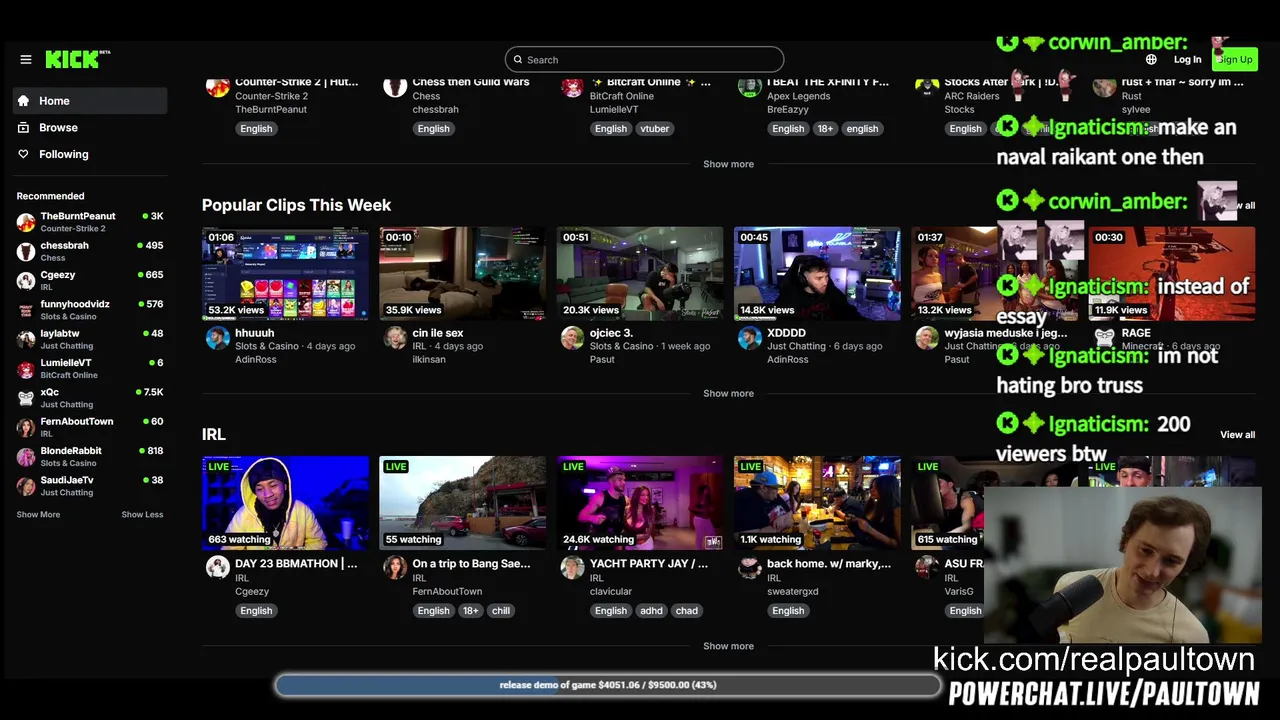Open BlondeRabbit recommended channel

pos(90,456)
